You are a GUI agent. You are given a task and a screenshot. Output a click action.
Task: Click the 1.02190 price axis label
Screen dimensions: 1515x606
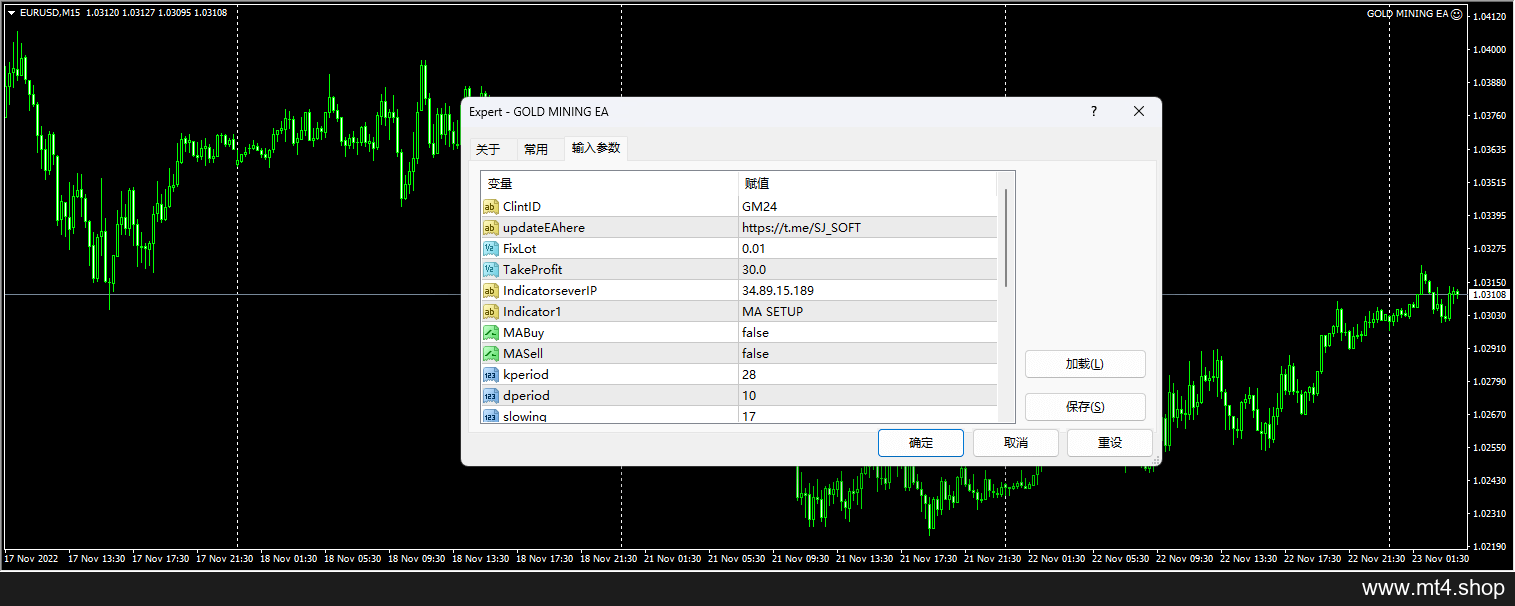1491,547
